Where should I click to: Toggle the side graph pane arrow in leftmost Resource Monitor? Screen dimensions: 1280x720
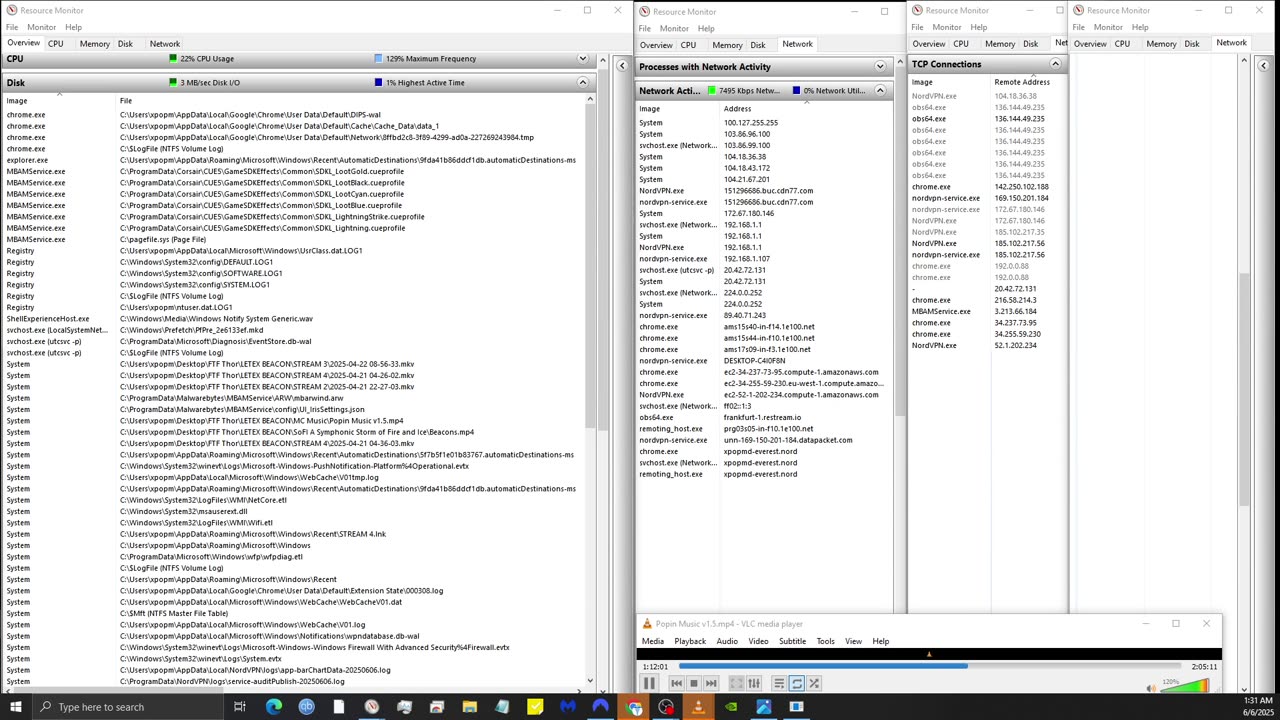622,66
